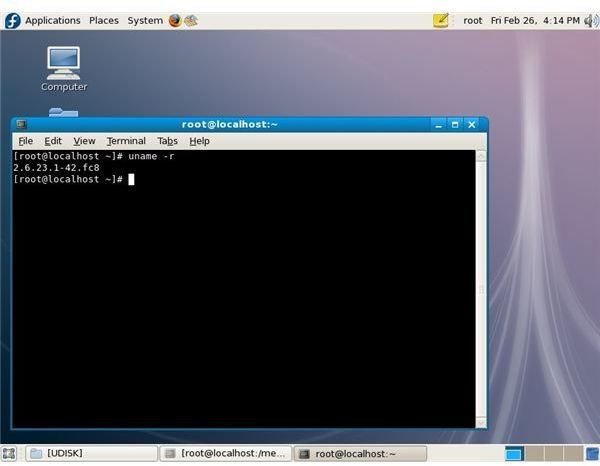Open the terminal File menu
The width and height of the screenshot is (600, 466).
[26, 141]
